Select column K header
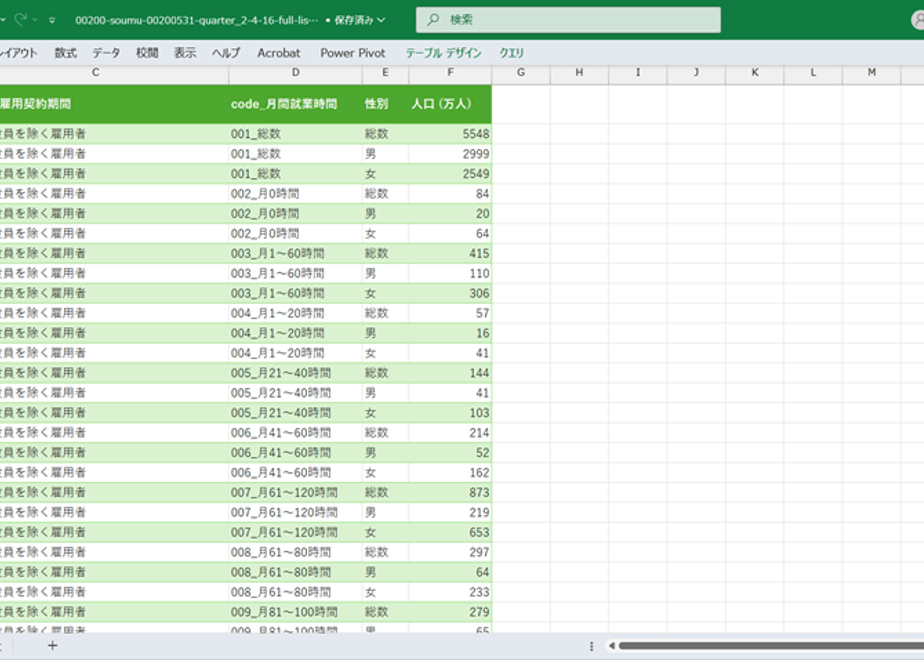The image size is (924, 660). [755, 72]
